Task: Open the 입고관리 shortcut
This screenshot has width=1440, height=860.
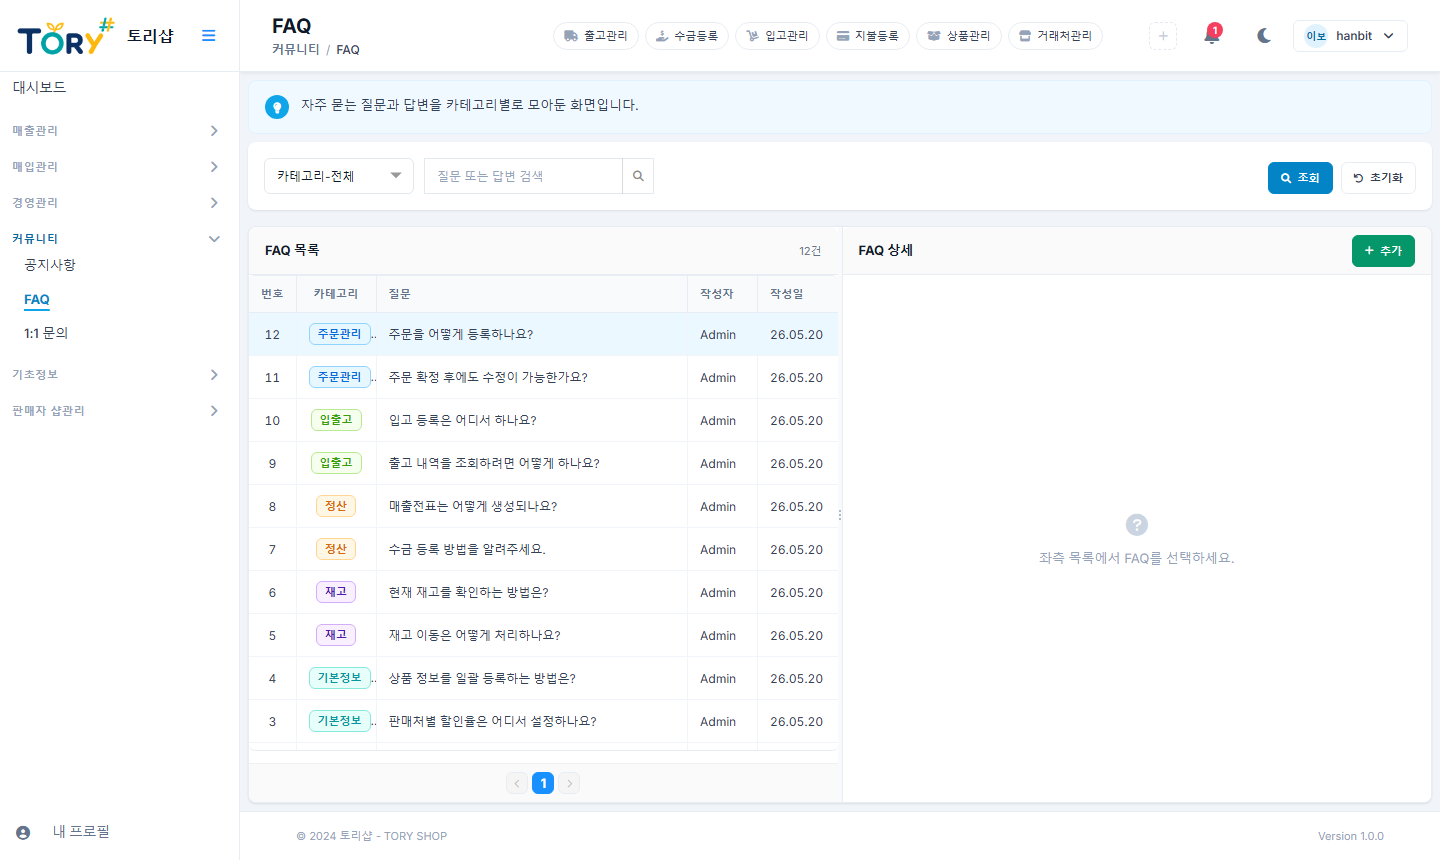Action: pos(778,36)
